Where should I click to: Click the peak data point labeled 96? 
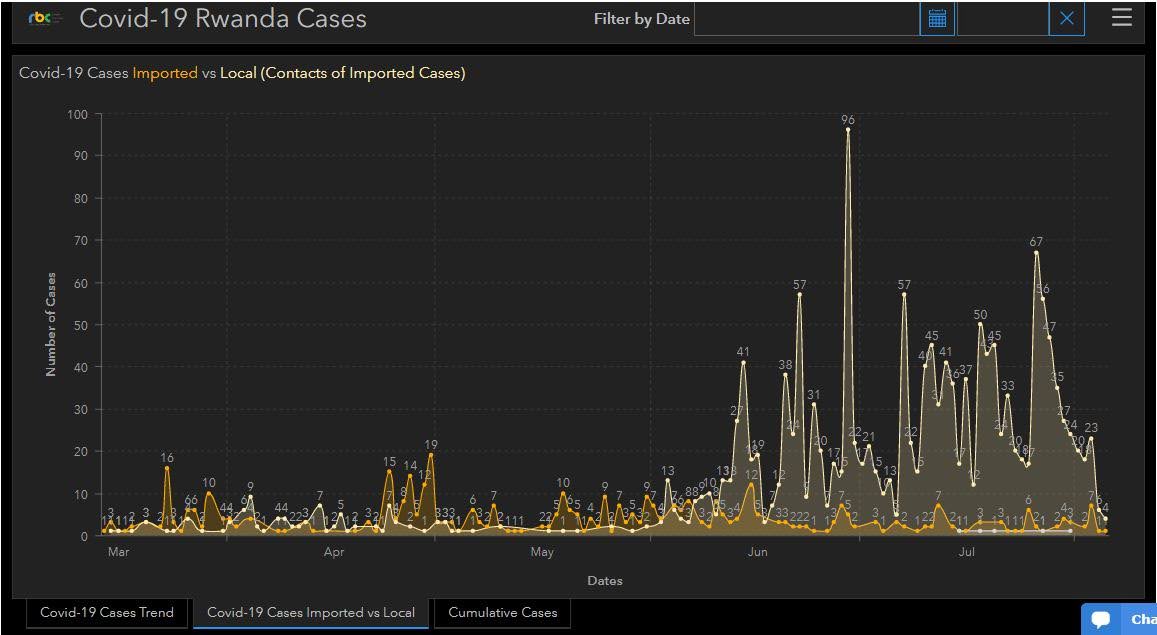(848, 129)
